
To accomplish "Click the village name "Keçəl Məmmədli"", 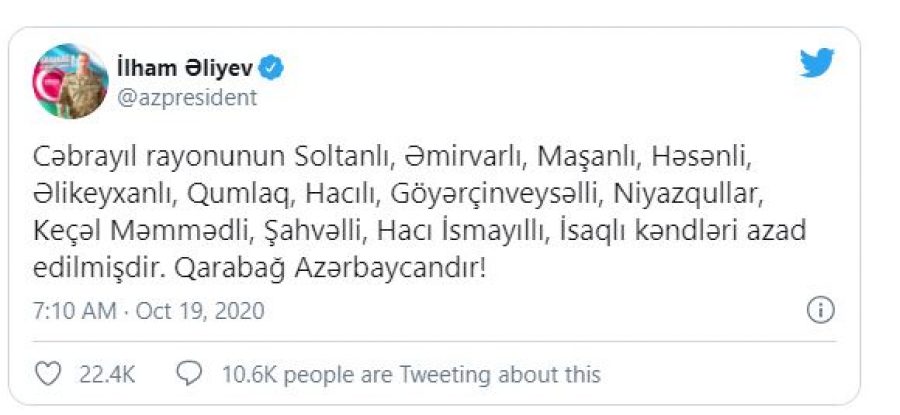I will click(134, 233).
